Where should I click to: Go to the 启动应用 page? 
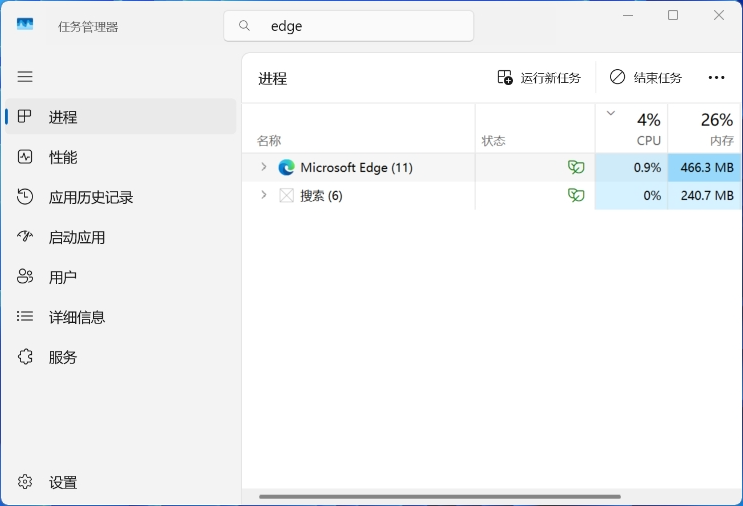(x=76, y=237)
